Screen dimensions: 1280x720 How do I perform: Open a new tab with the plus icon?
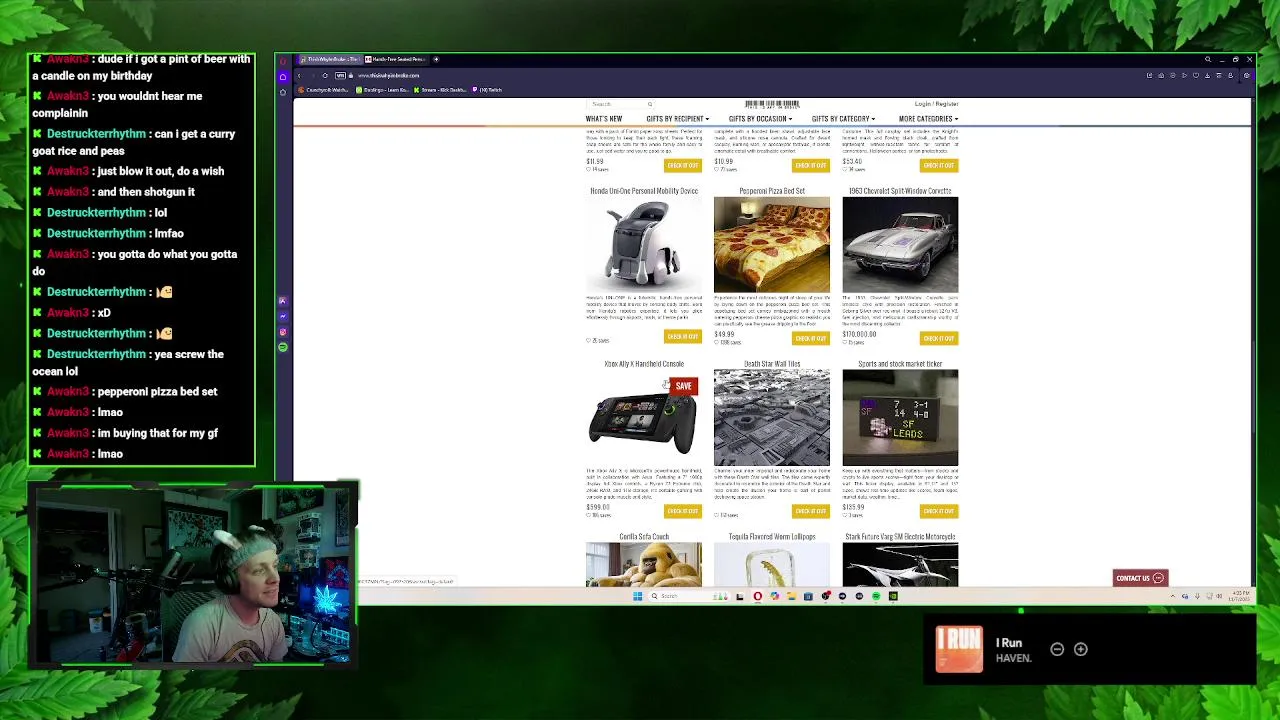[436, 59]
